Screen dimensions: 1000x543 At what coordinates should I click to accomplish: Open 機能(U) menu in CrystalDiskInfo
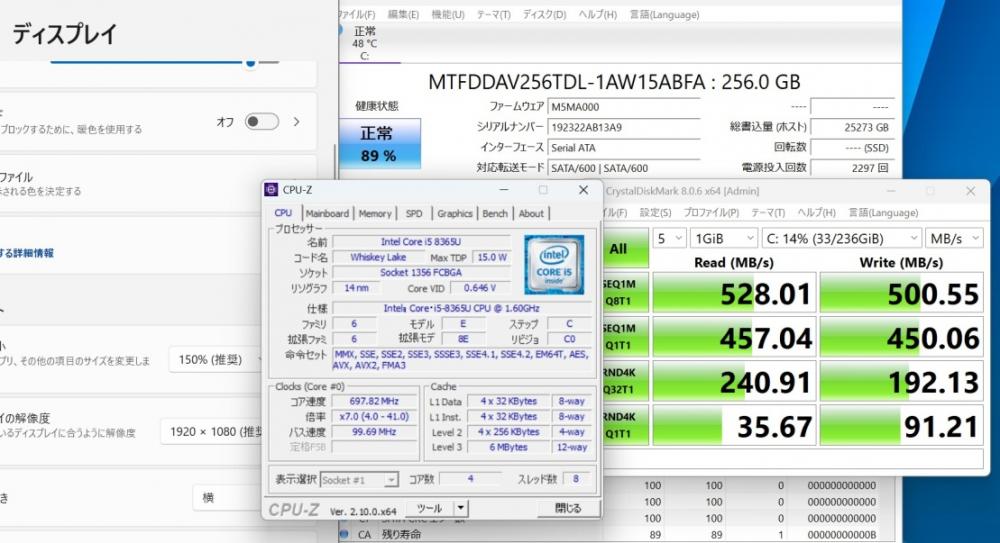pyautogui.click(x=448, y=14)
